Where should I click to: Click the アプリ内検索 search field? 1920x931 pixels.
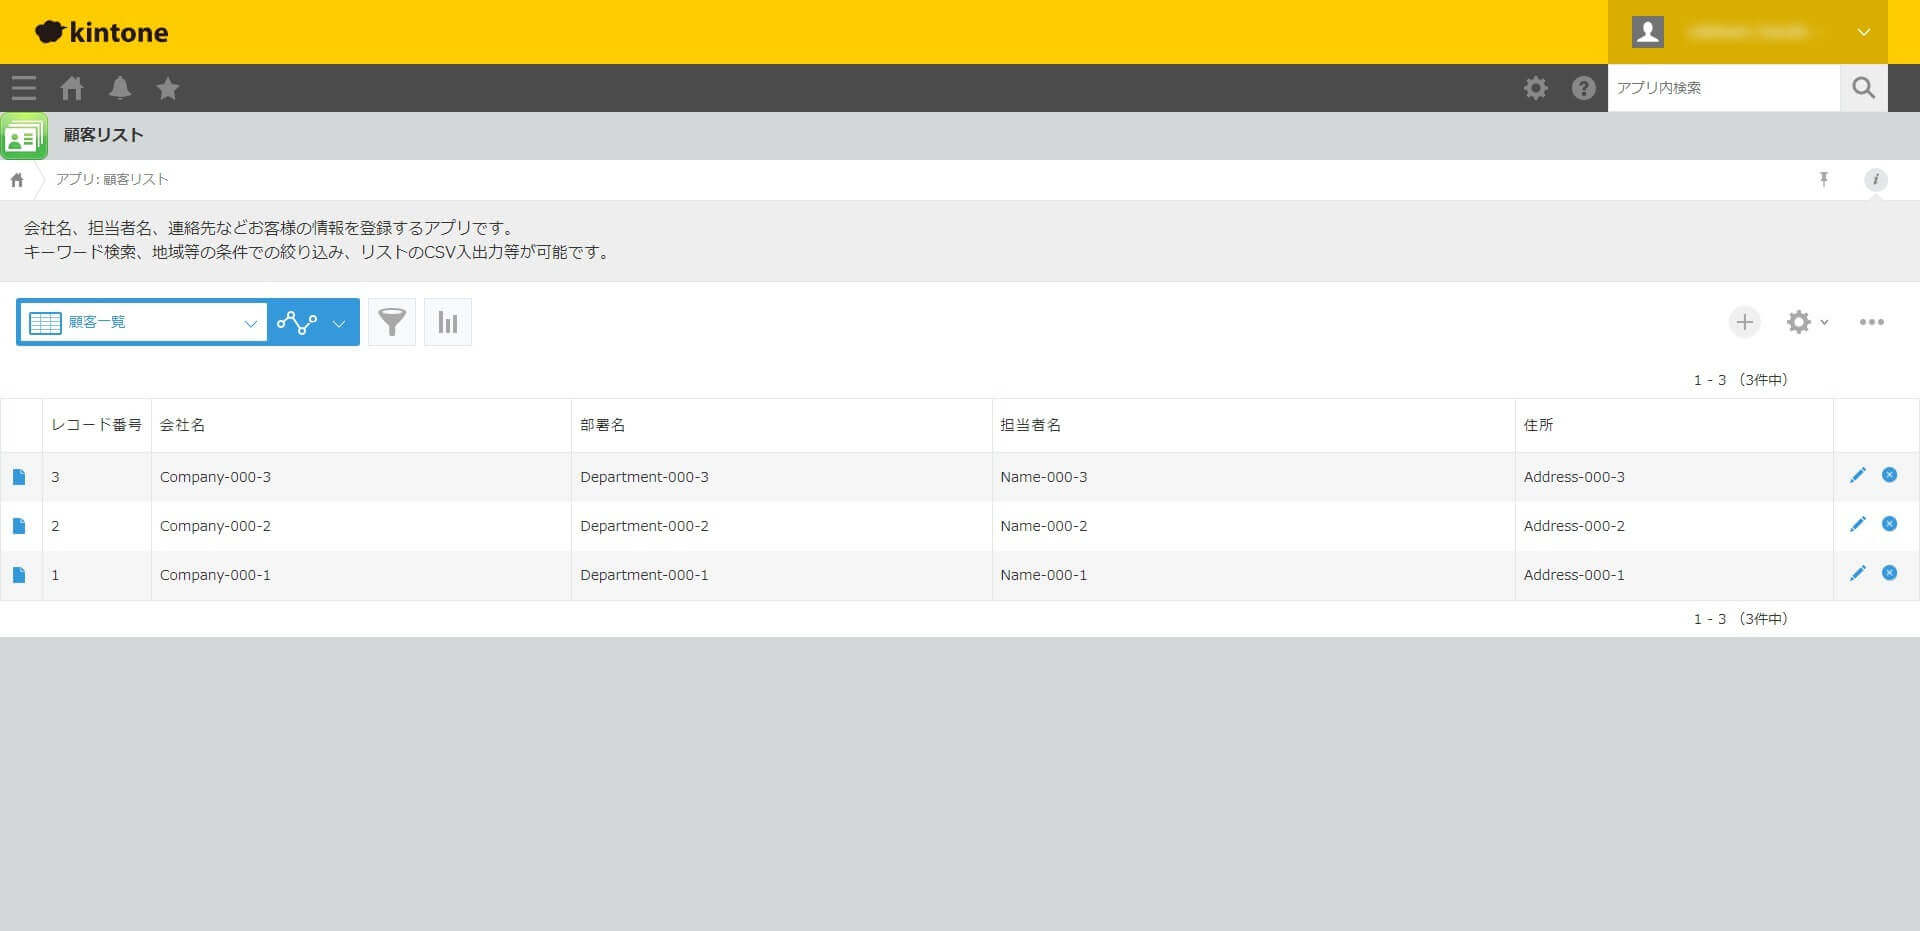(1724, 88)
